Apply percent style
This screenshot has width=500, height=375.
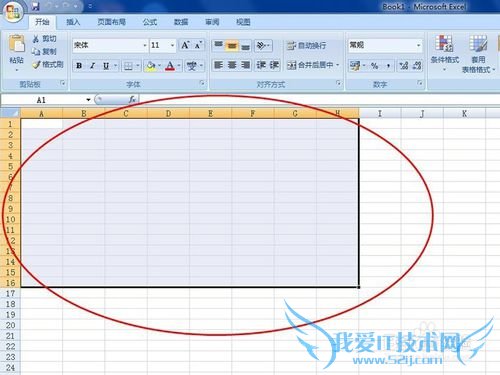point(375,66)
